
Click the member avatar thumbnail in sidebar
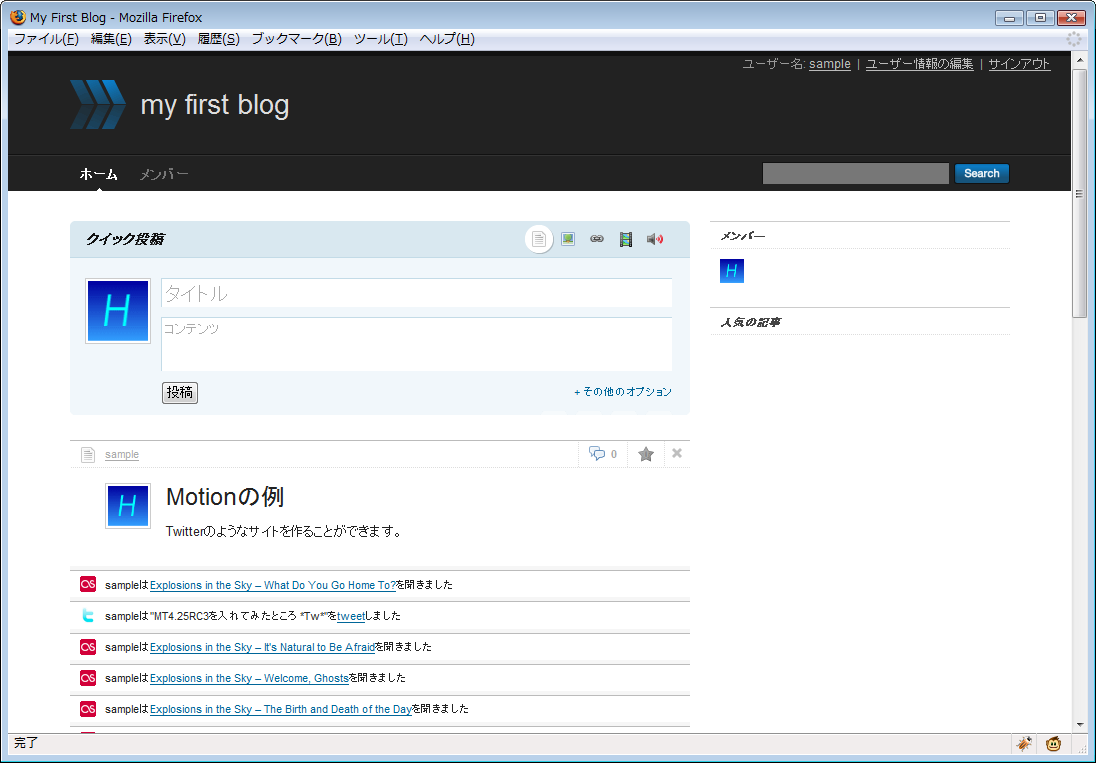point(732,271)
